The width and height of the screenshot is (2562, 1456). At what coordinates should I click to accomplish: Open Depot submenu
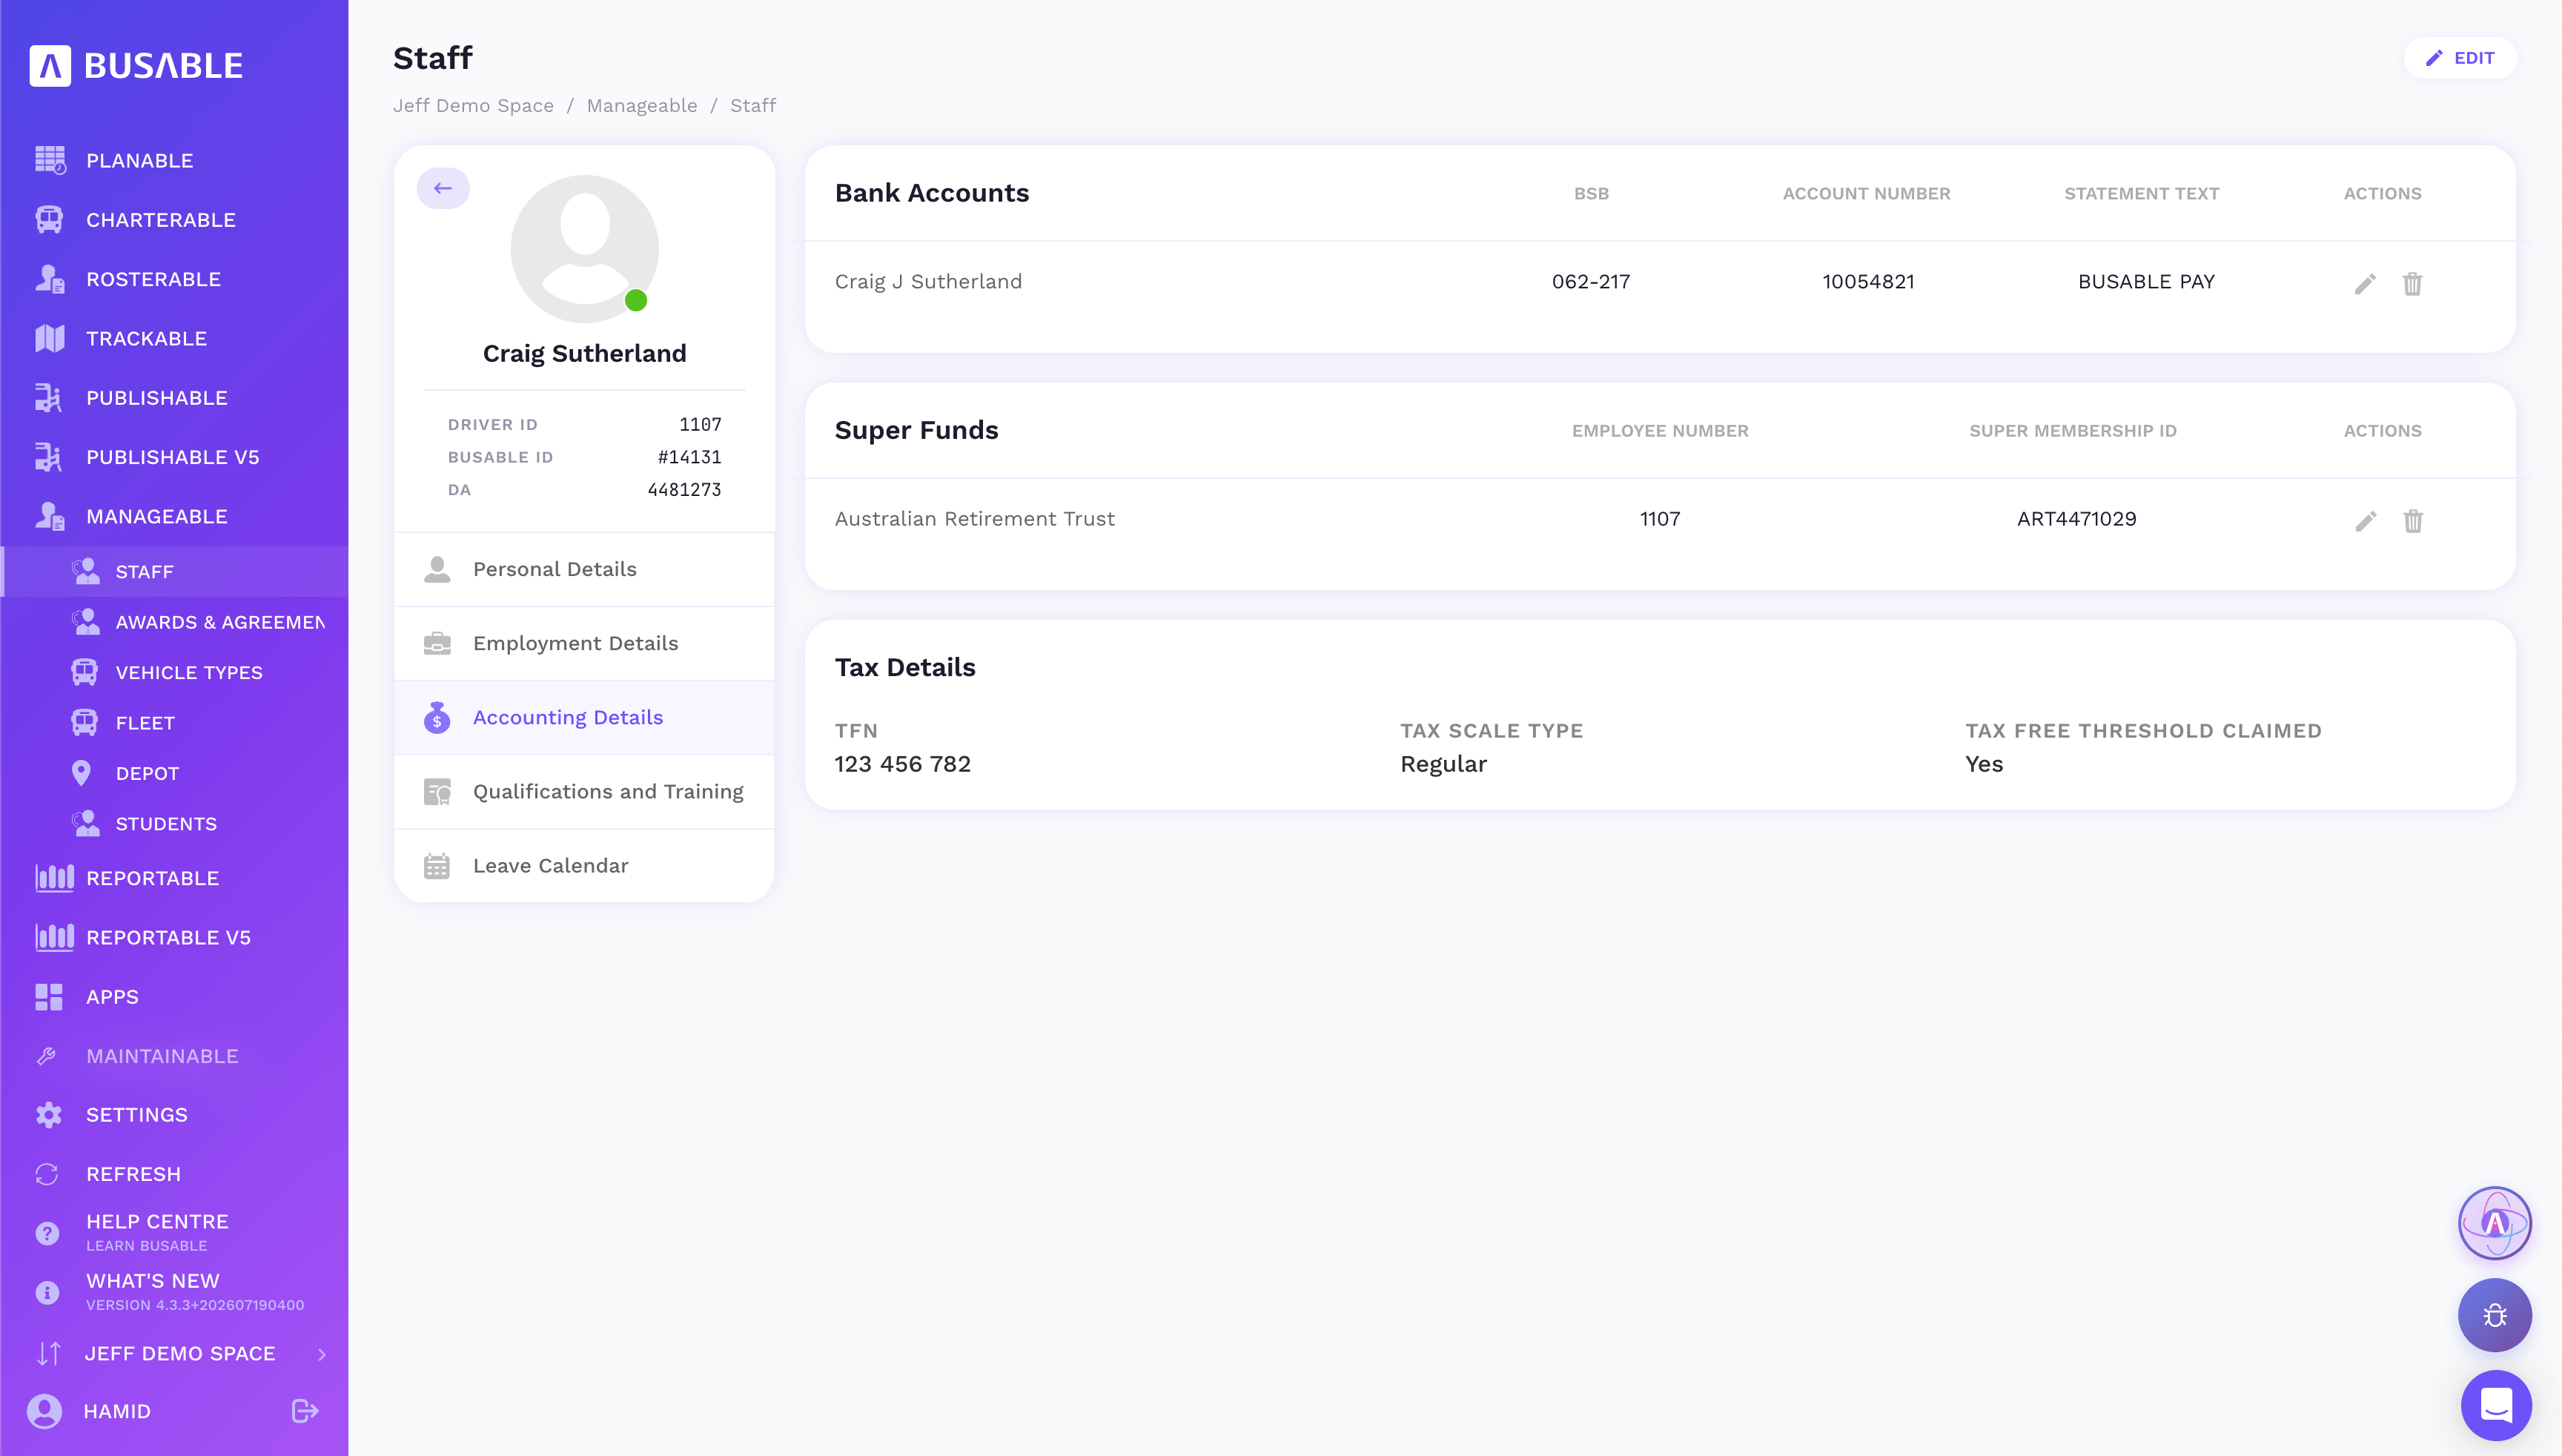[x=174, y=773]
